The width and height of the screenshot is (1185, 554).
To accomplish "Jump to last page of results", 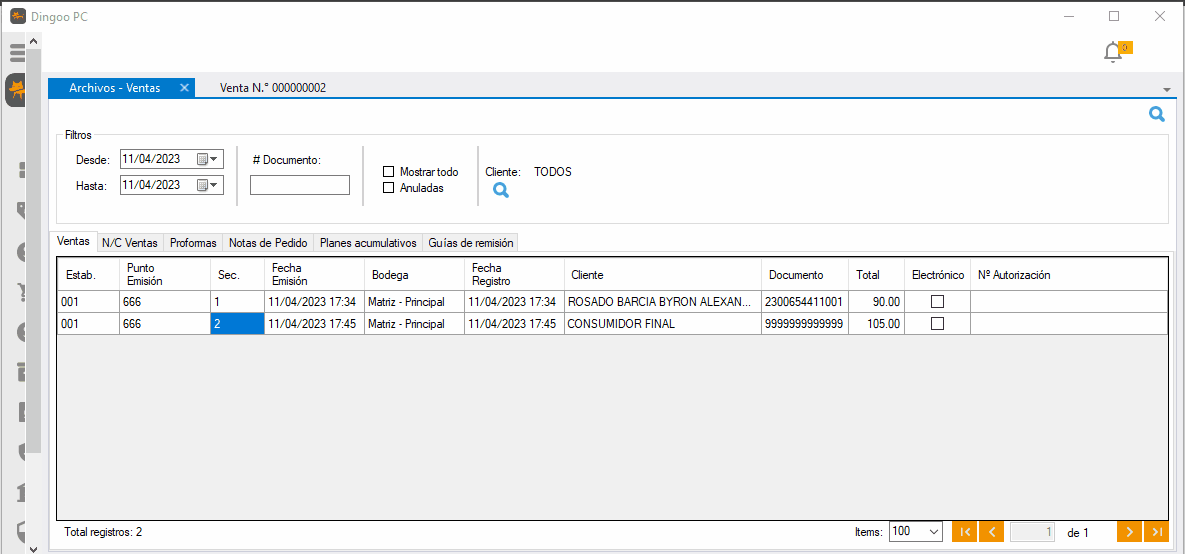I will [x=1156, y=532].
